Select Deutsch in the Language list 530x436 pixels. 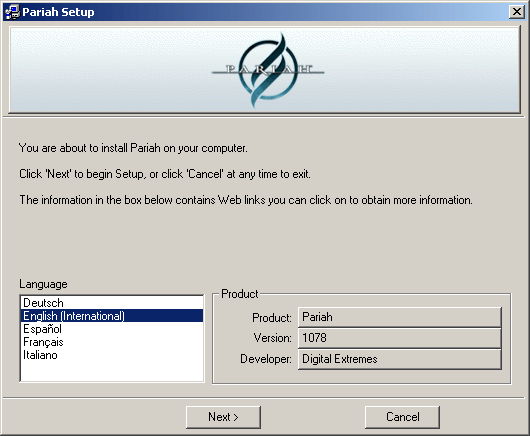pos(112,302)
